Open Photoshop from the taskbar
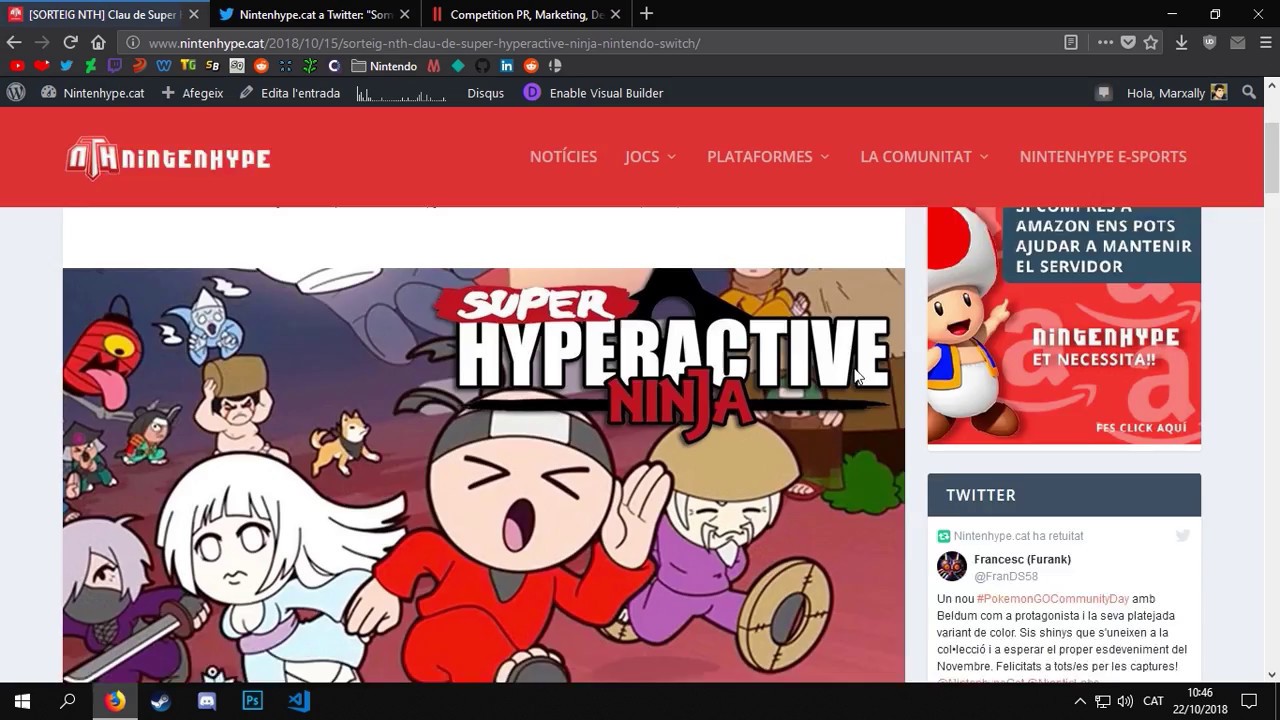1280x720 pixels. click(252, 701)
